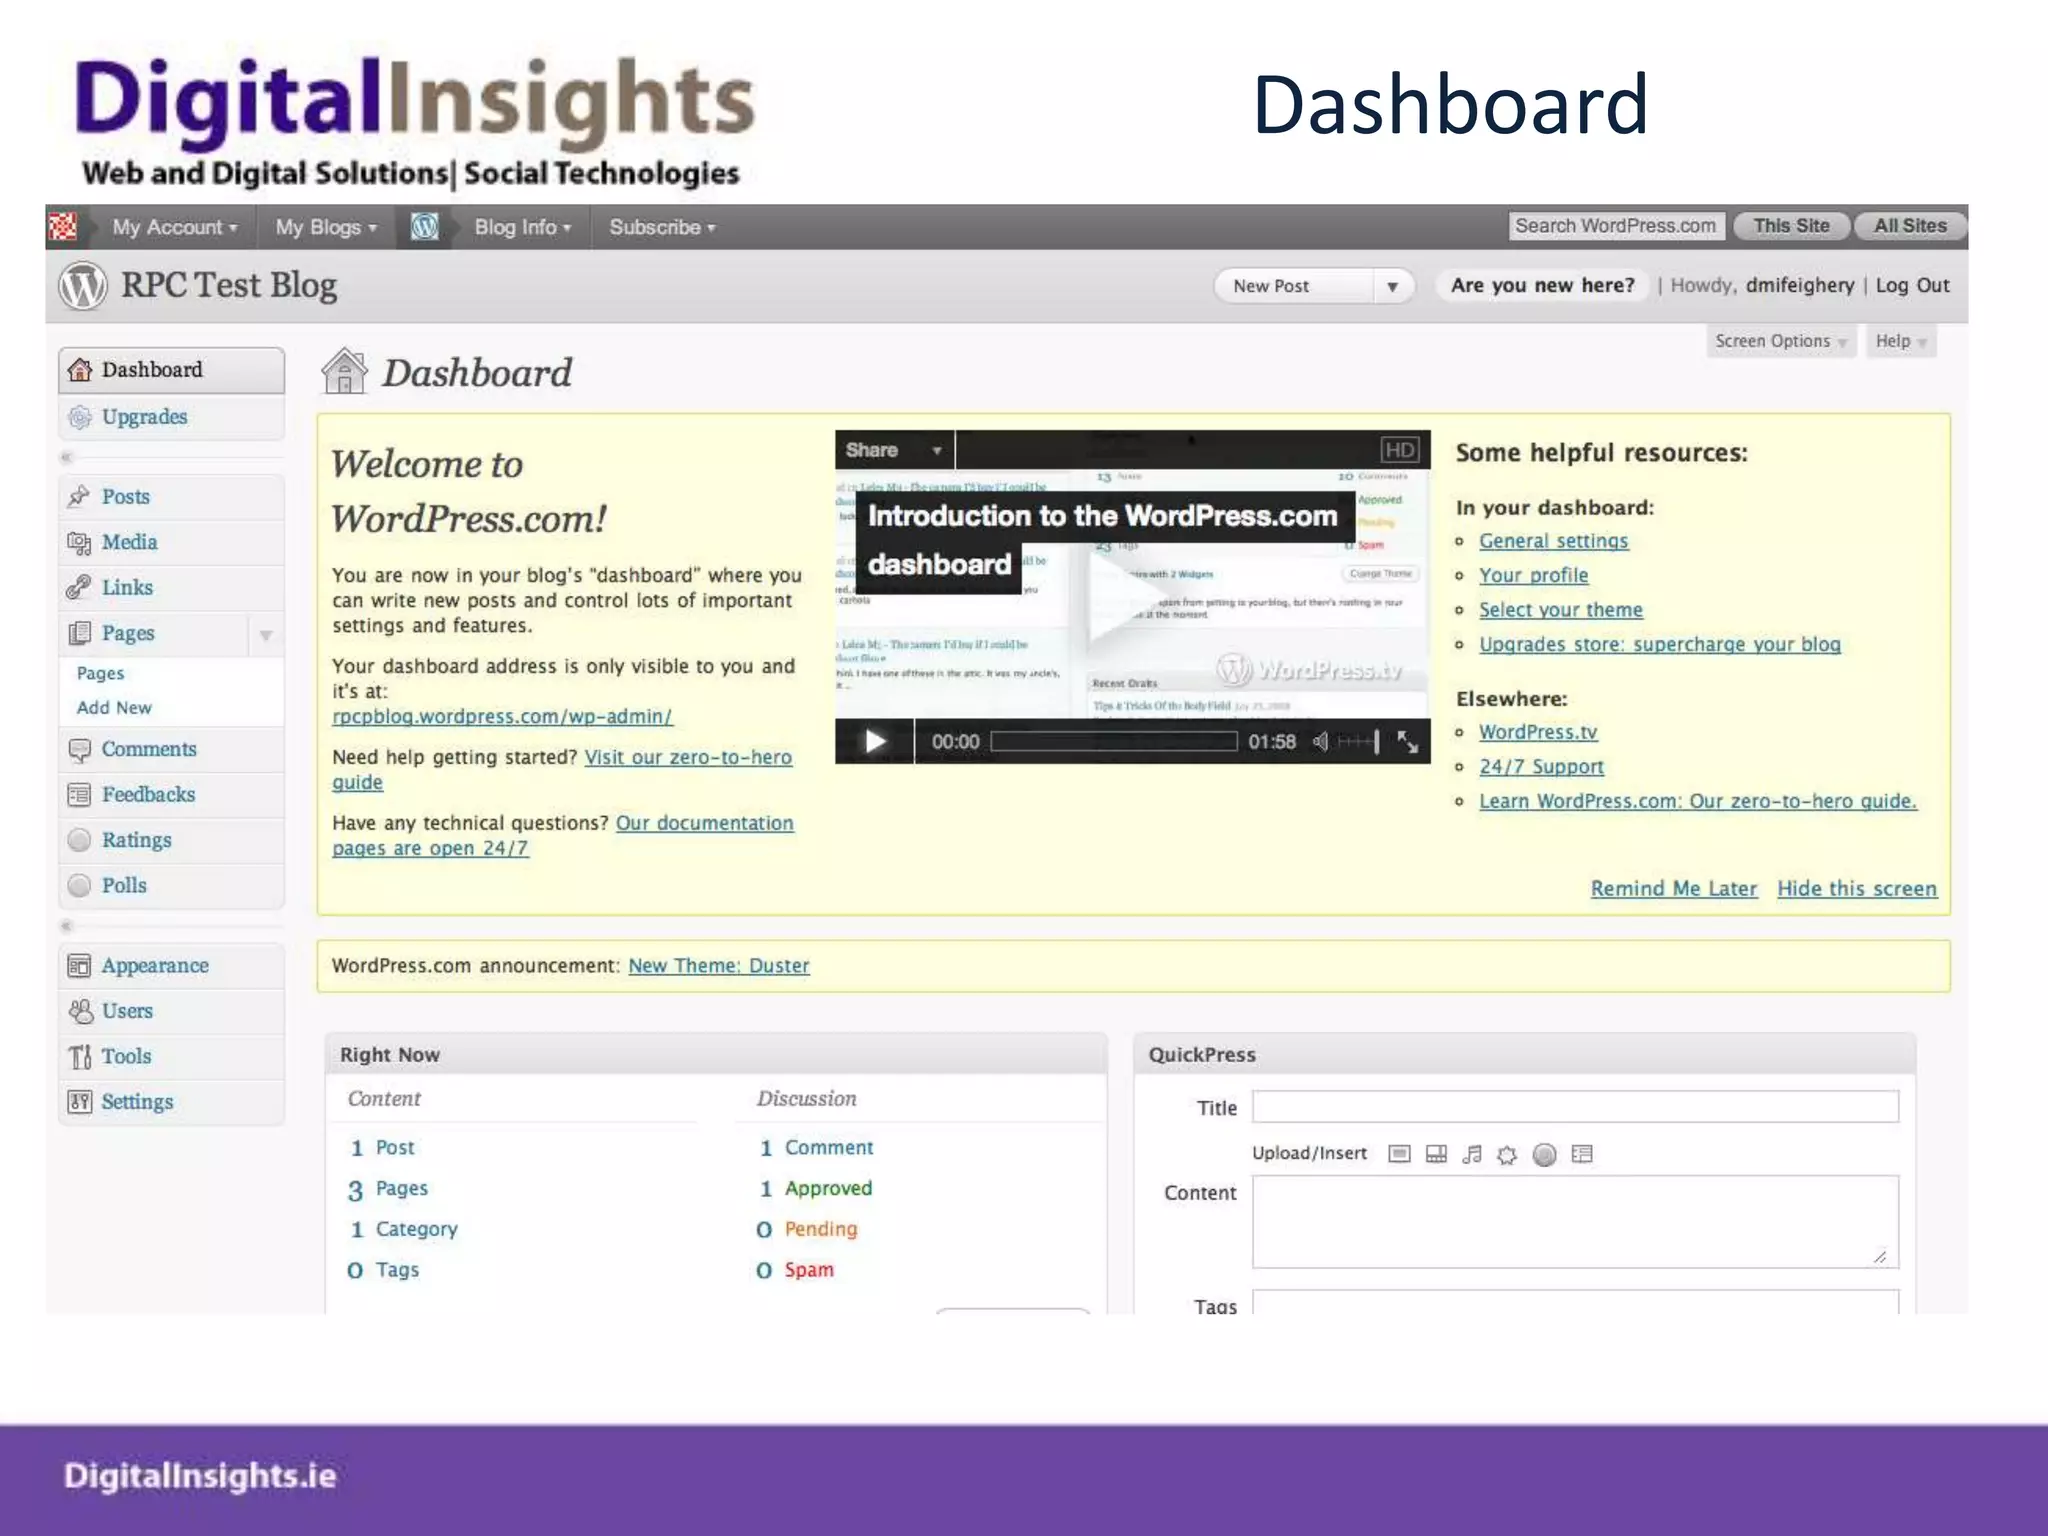This screenshot has width=2048, height=1536.
Task: Open Feedbacks in the sidebar menu
Action: [148, 795]
